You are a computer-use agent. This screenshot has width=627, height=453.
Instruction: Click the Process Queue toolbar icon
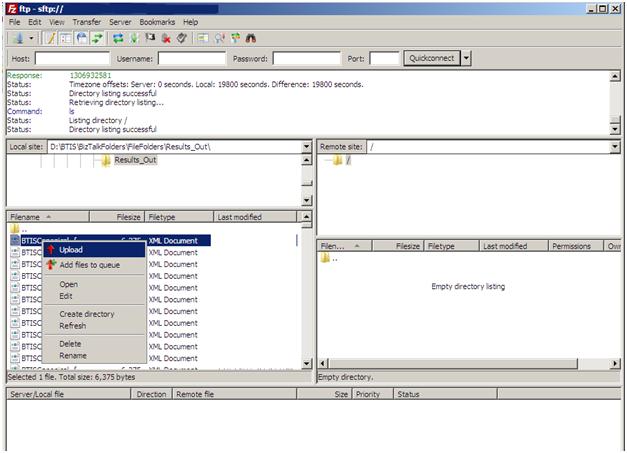coord(134,38)
